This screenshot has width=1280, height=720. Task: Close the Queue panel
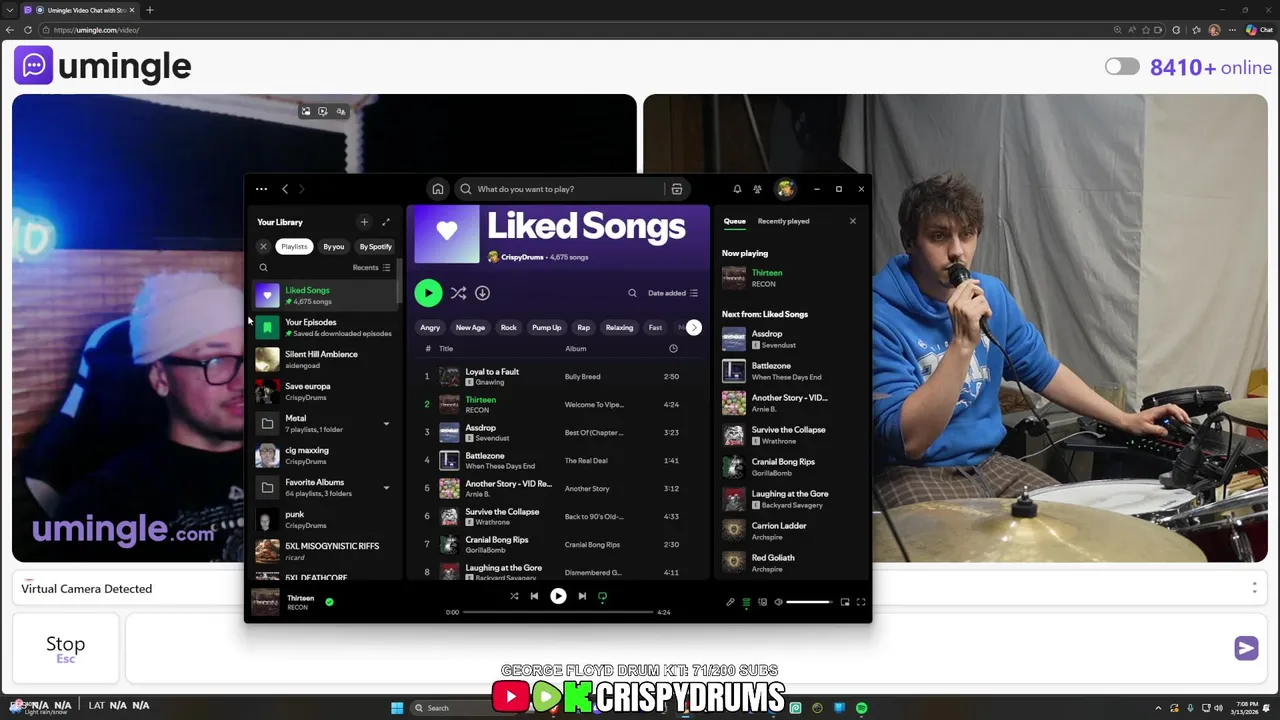click(853, 221)
